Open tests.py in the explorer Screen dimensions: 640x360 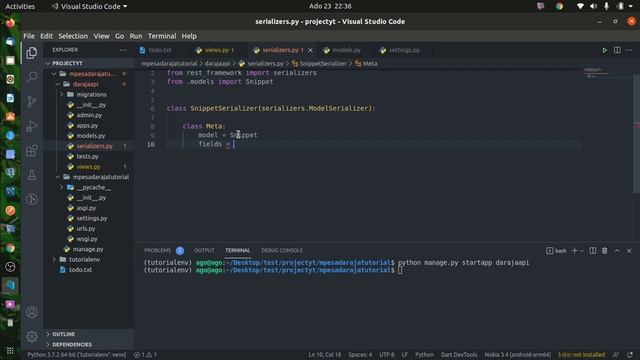(x=87, y=156)
